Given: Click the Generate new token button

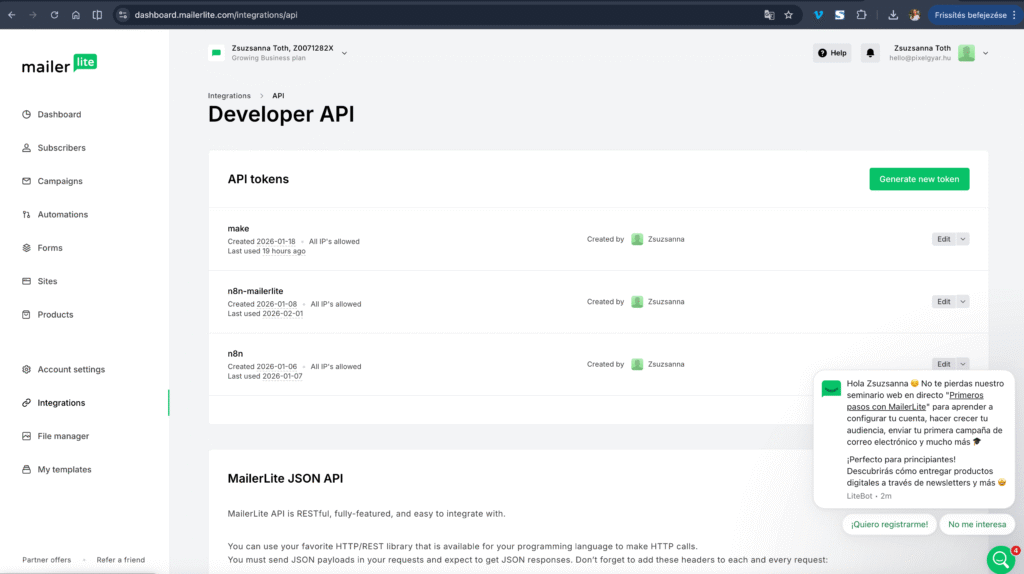Looking at the screenshot, I should coord(918,179).
